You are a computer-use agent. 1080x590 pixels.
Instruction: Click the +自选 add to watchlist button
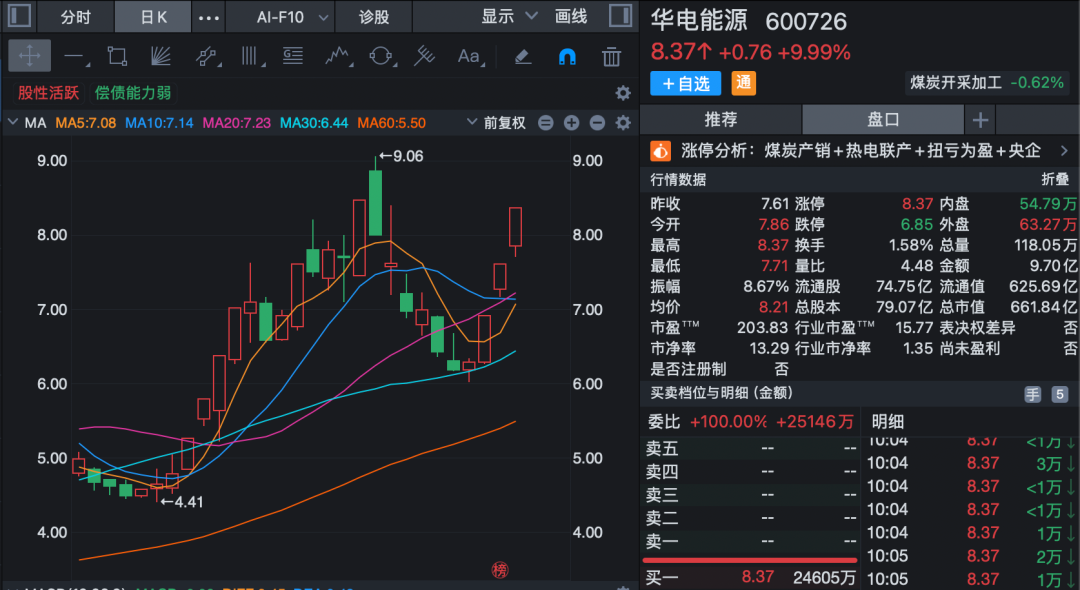(x=685, y=83)
